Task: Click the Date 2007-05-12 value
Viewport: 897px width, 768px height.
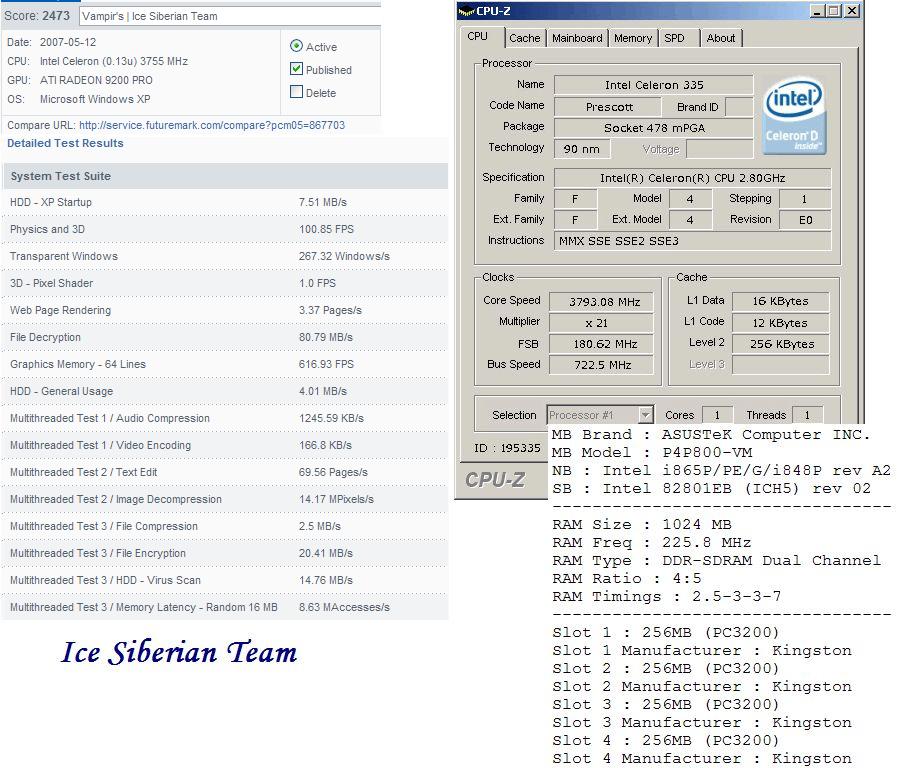Action: pyautogui.click(x=68, y=42)
